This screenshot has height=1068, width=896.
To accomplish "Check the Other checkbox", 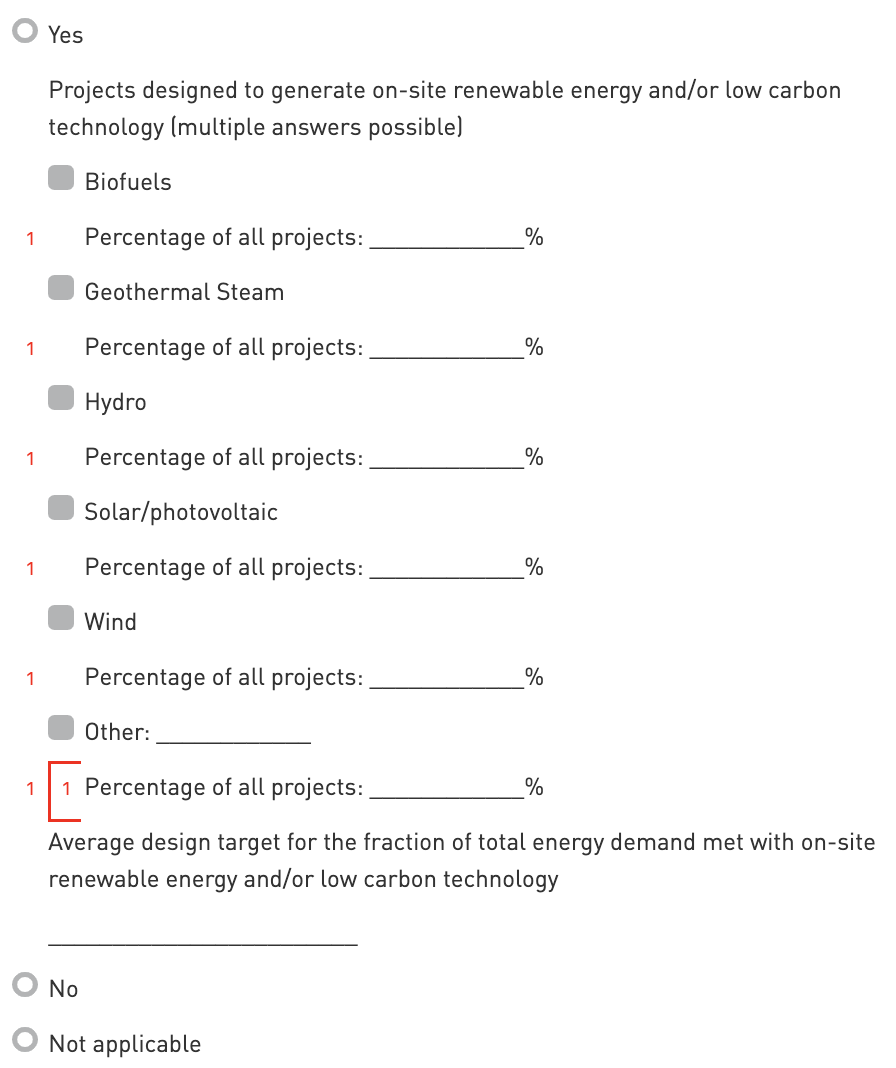I will (61, 729).
